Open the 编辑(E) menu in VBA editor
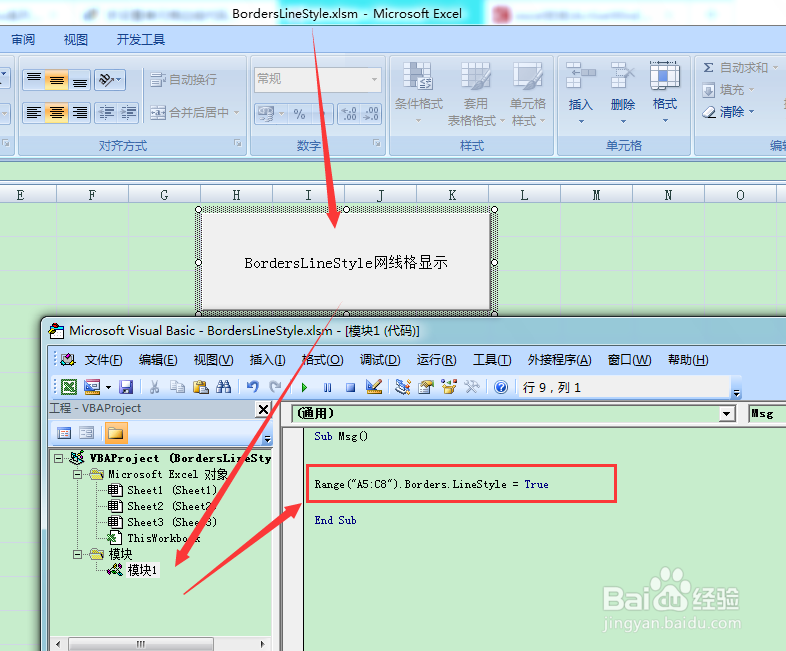 click(x=158, y=360)
